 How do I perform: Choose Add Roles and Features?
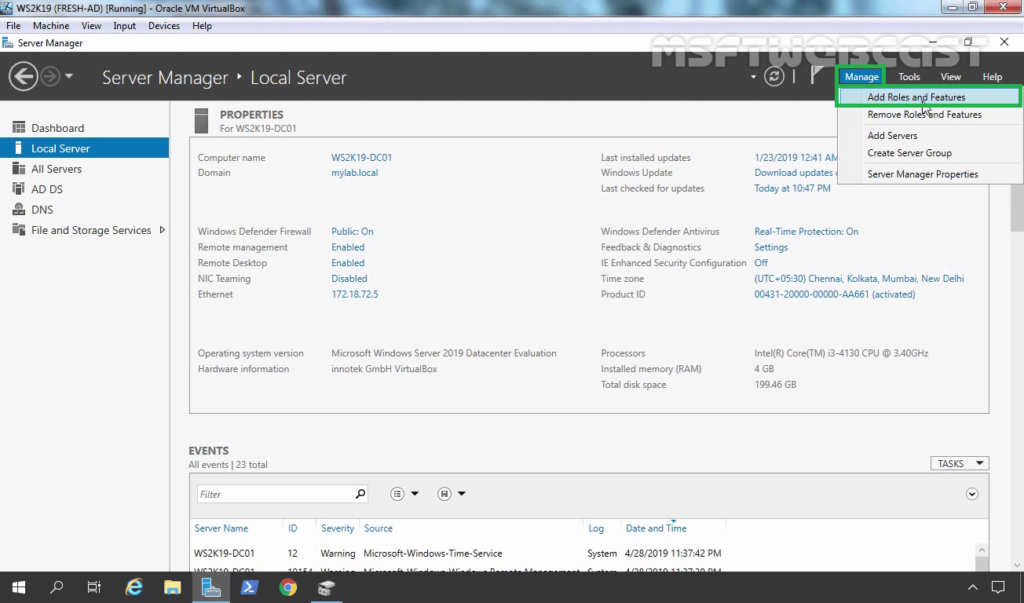916,97
